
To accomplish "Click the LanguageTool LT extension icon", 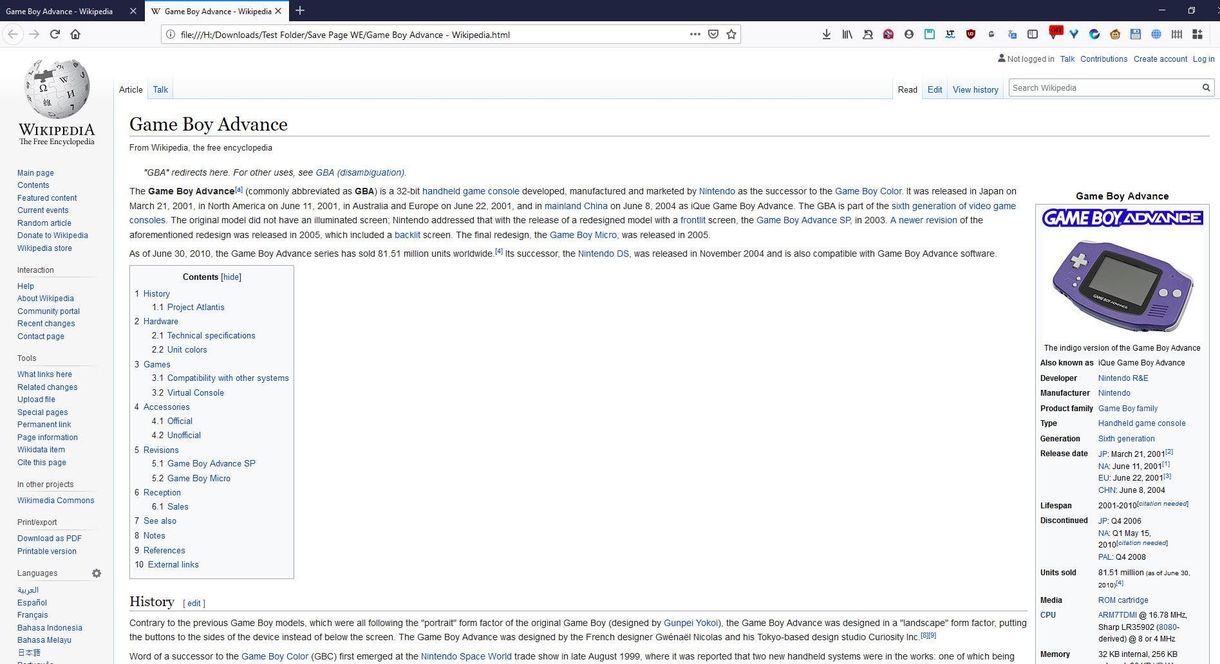I will point(950,34).
